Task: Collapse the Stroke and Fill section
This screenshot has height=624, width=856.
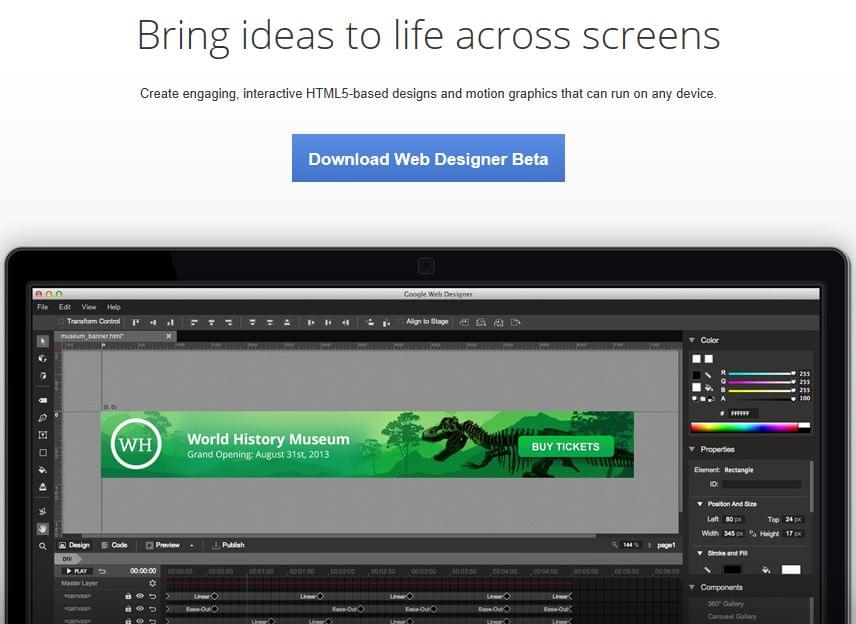Action: pyautogui.click(x=700, y=553)
